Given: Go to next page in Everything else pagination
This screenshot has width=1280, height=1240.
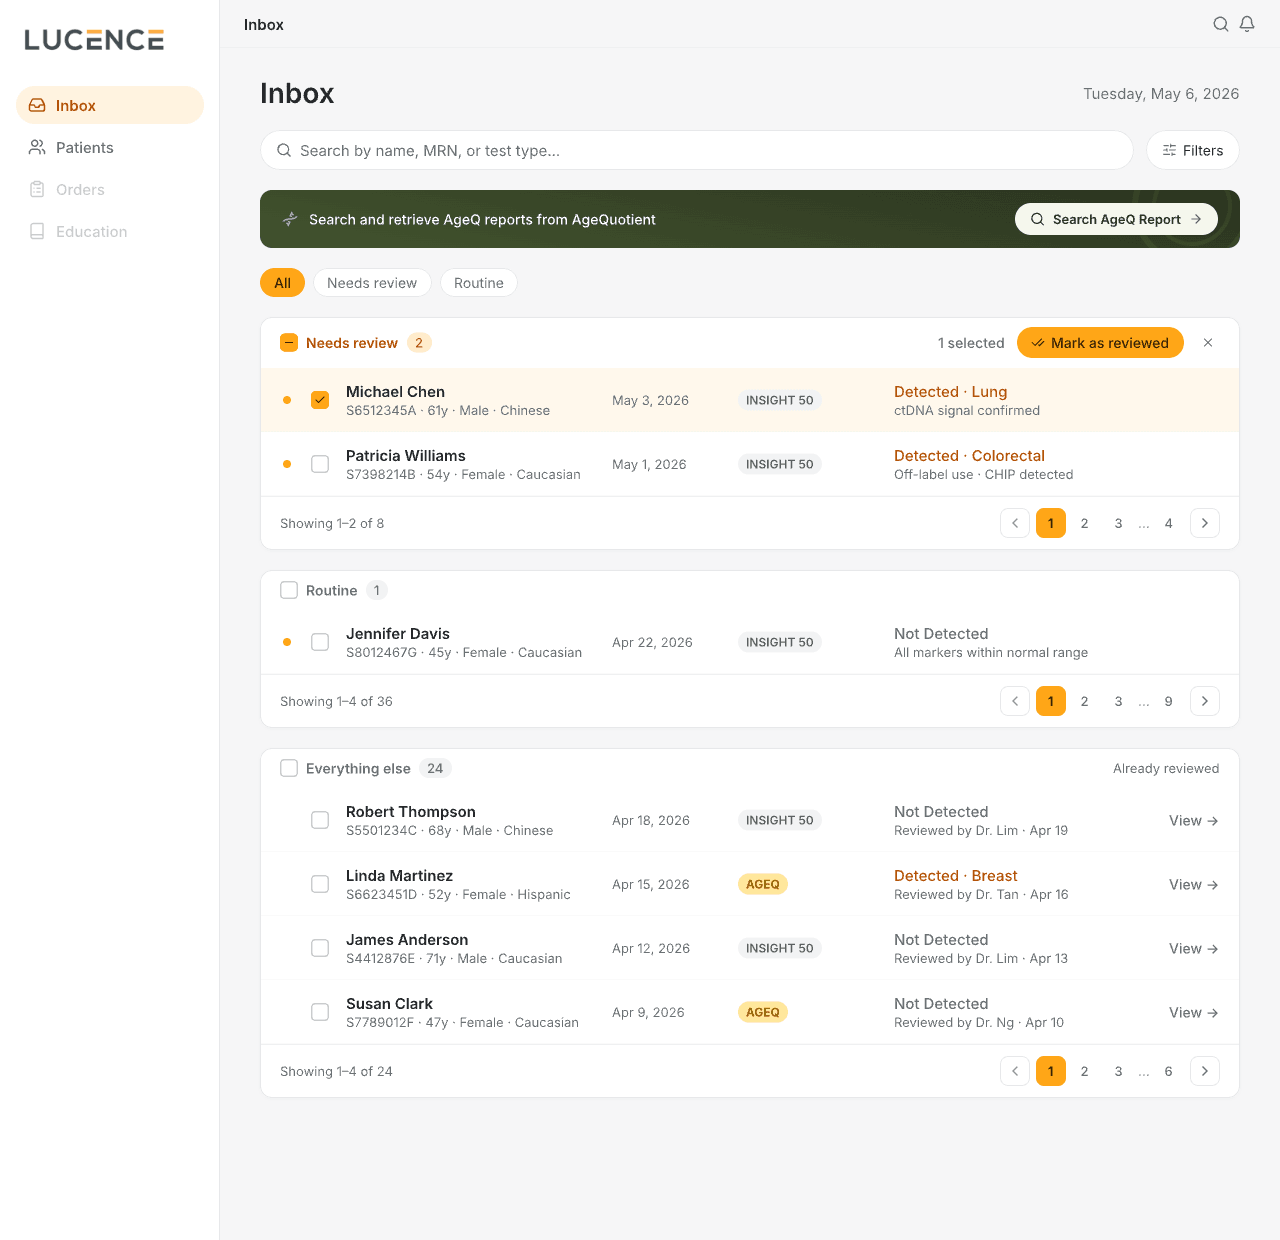Looking at the screenshot, I should click(x=1205, y=1071).
